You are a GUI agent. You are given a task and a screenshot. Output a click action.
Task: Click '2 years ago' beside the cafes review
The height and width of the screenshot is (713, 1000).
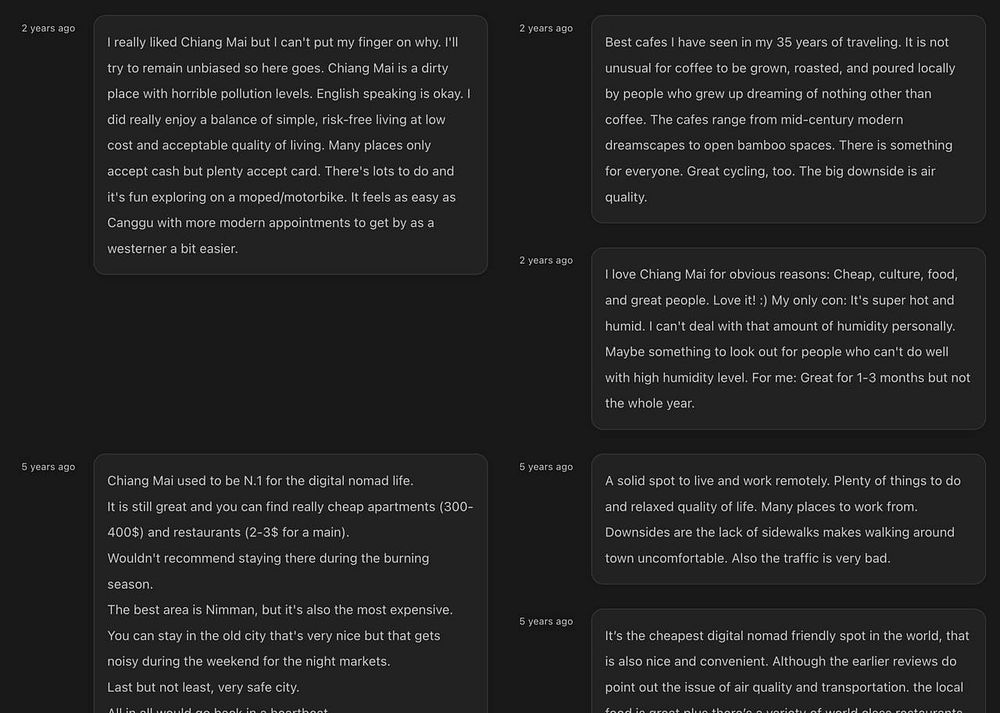(546, 28)
